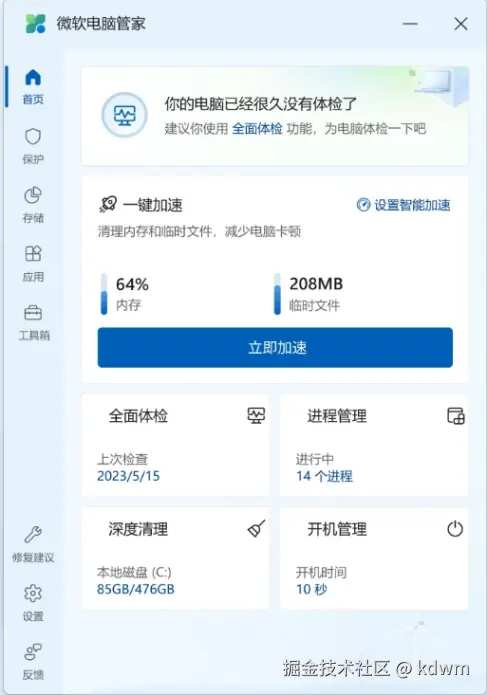Click the 208MB temporary files bar

(277, 294)
